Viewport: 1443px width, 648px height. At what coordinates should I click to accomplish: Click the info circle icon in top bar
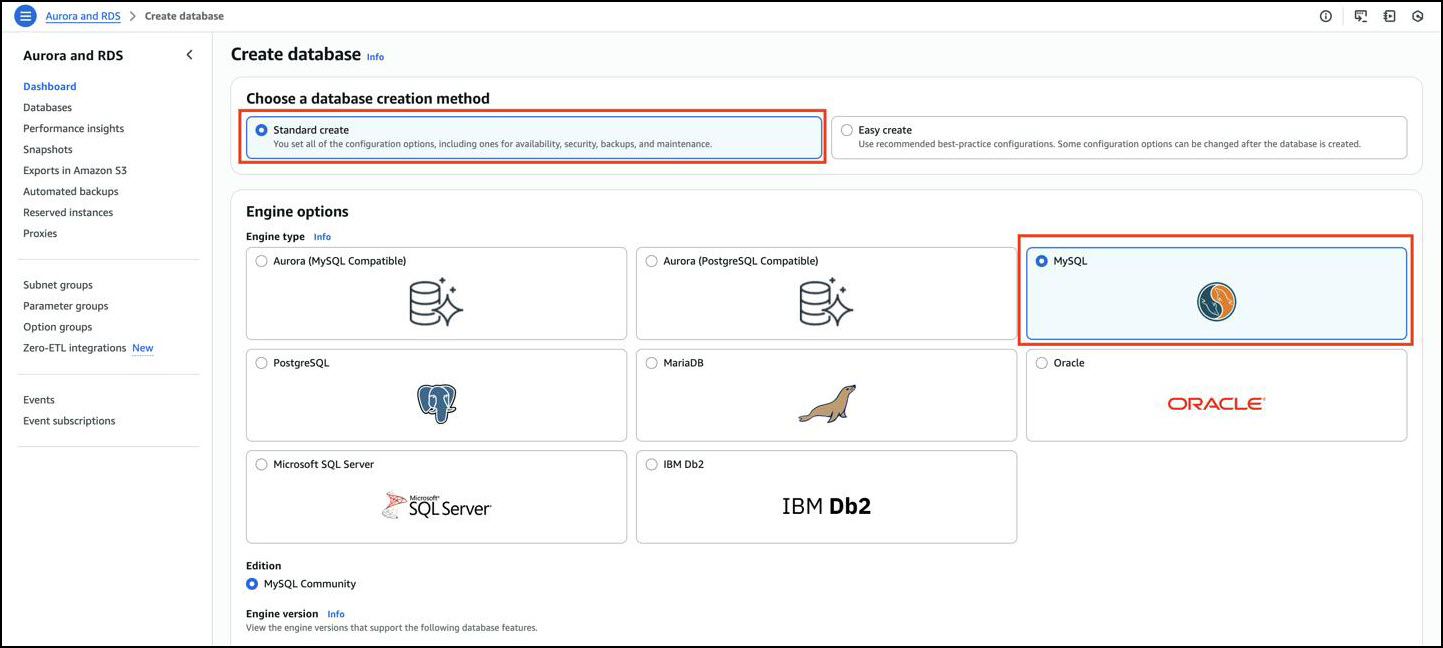click(x=1326, y=16)
